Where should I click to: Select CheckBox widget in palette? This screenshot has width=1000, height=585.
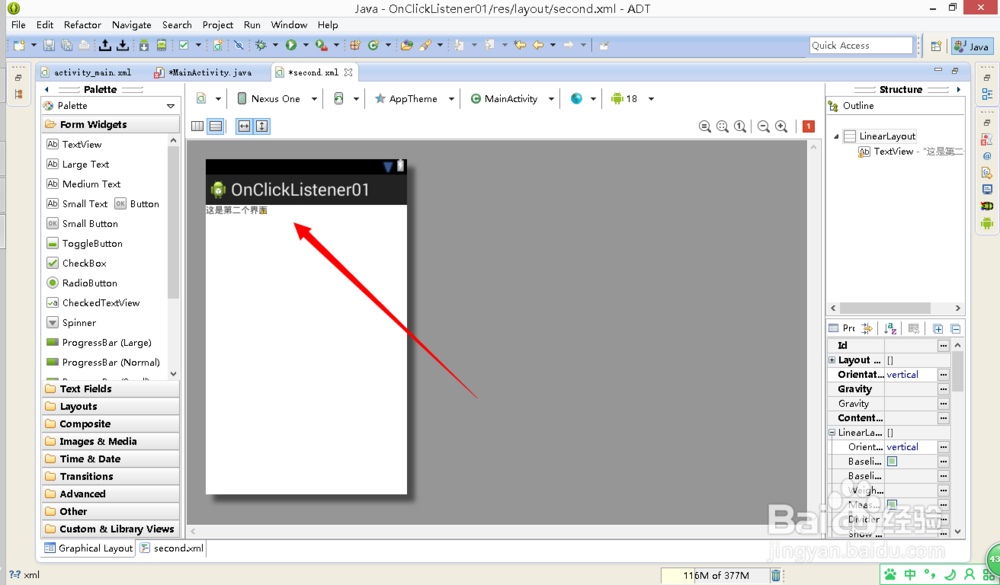click(x=77, y=263)
